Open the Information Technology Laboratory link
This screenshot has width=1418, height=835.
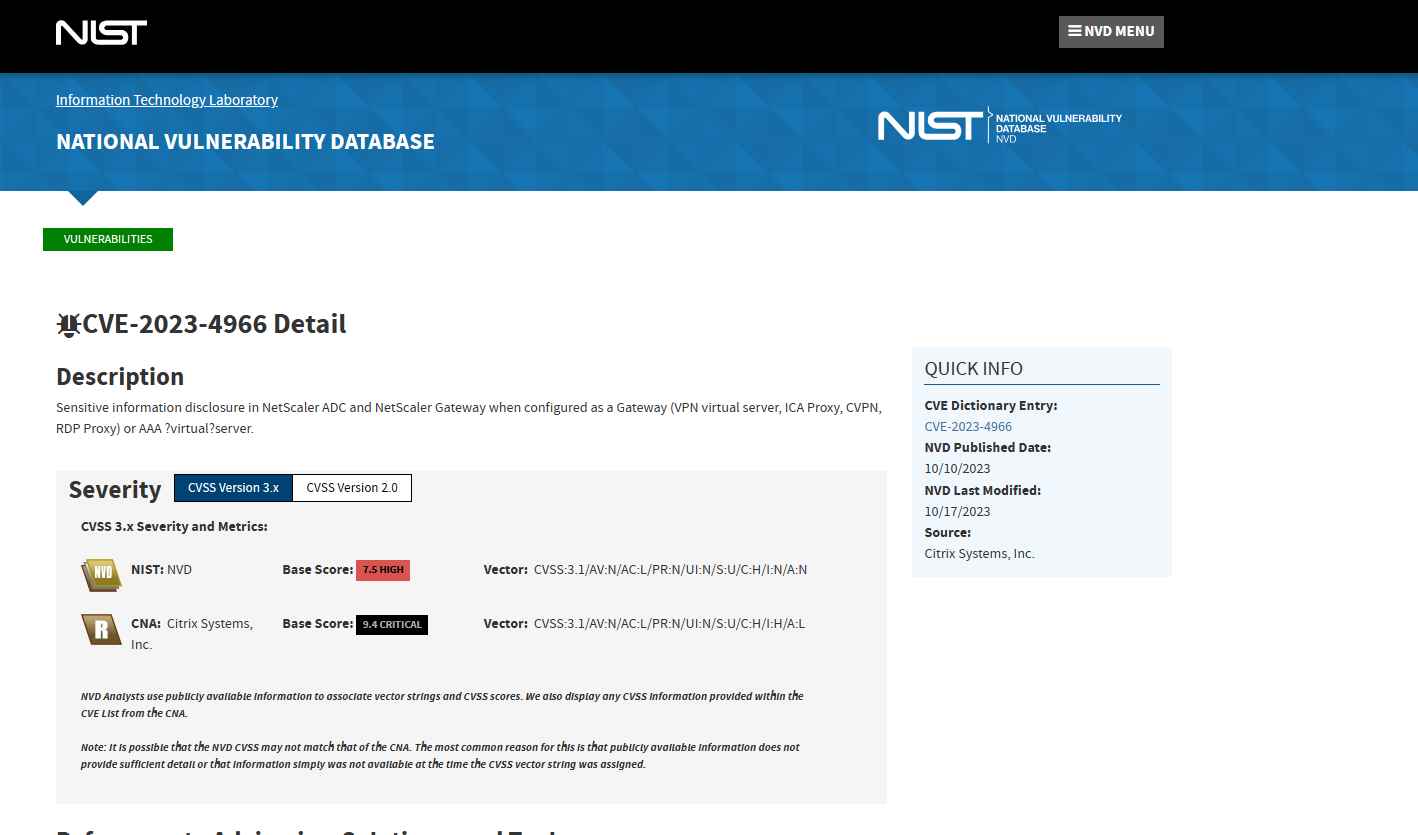point(166,100)
